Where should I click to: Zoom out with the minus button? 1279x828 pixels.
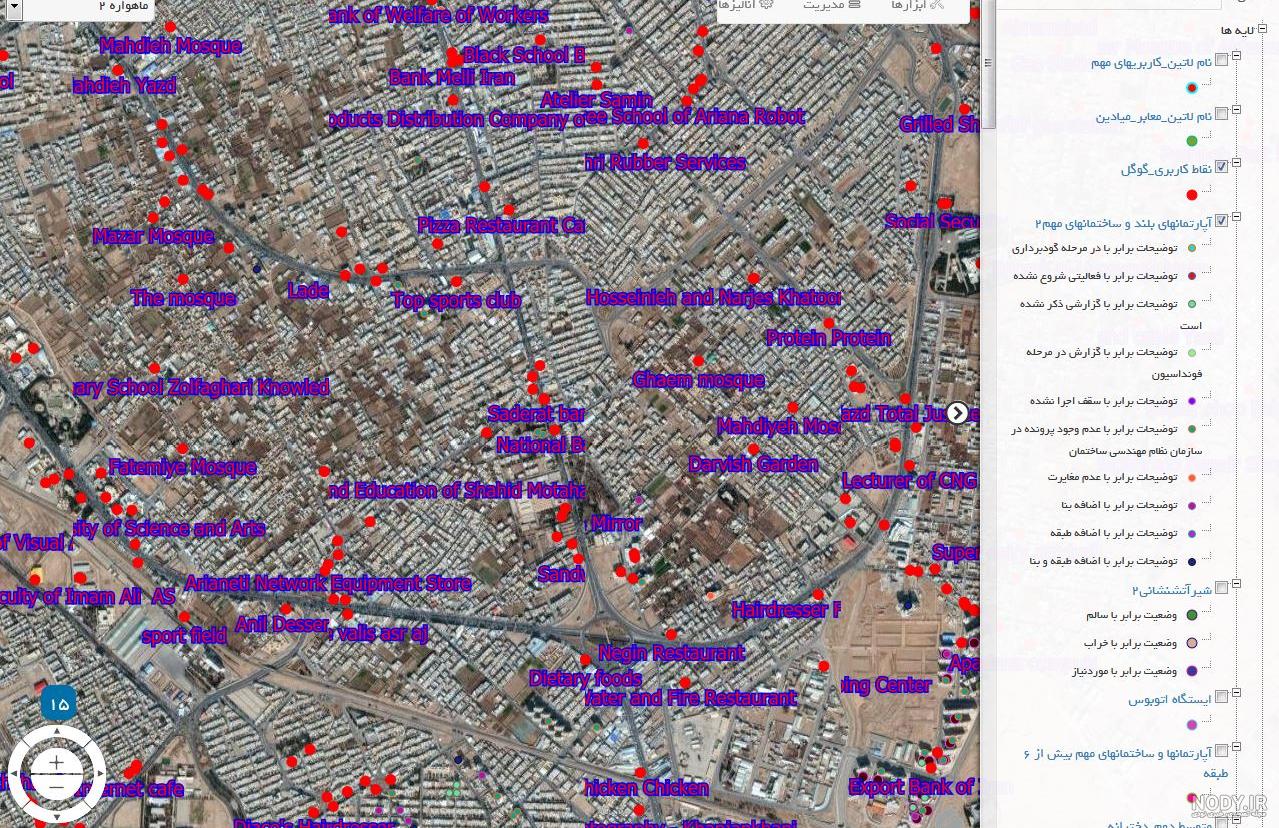coord(56,785)
